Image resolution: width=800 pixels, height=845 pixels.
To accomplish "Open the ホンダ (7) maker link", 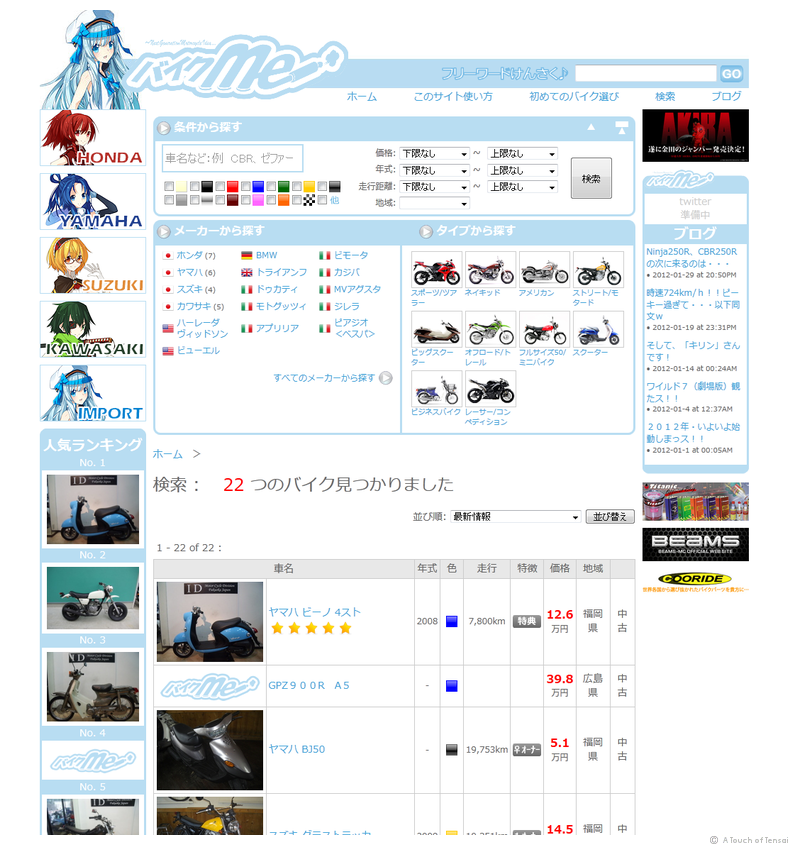I will (x=196, y=255).
